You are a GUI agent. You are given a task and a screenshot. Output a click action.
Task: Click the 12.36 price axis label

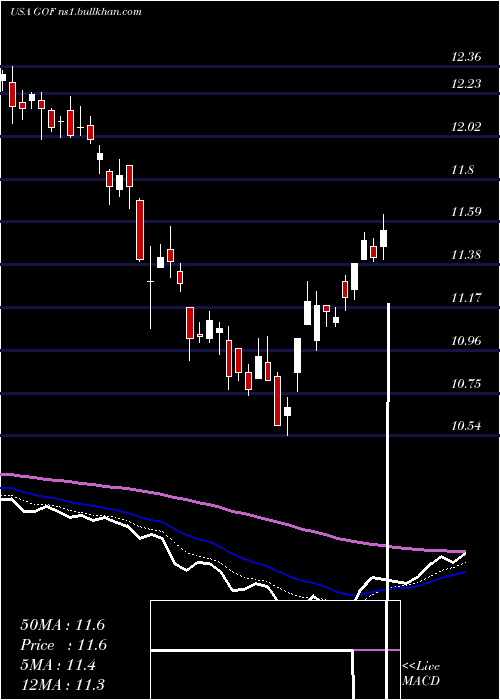pyautogui.click(x=466, y=57)
